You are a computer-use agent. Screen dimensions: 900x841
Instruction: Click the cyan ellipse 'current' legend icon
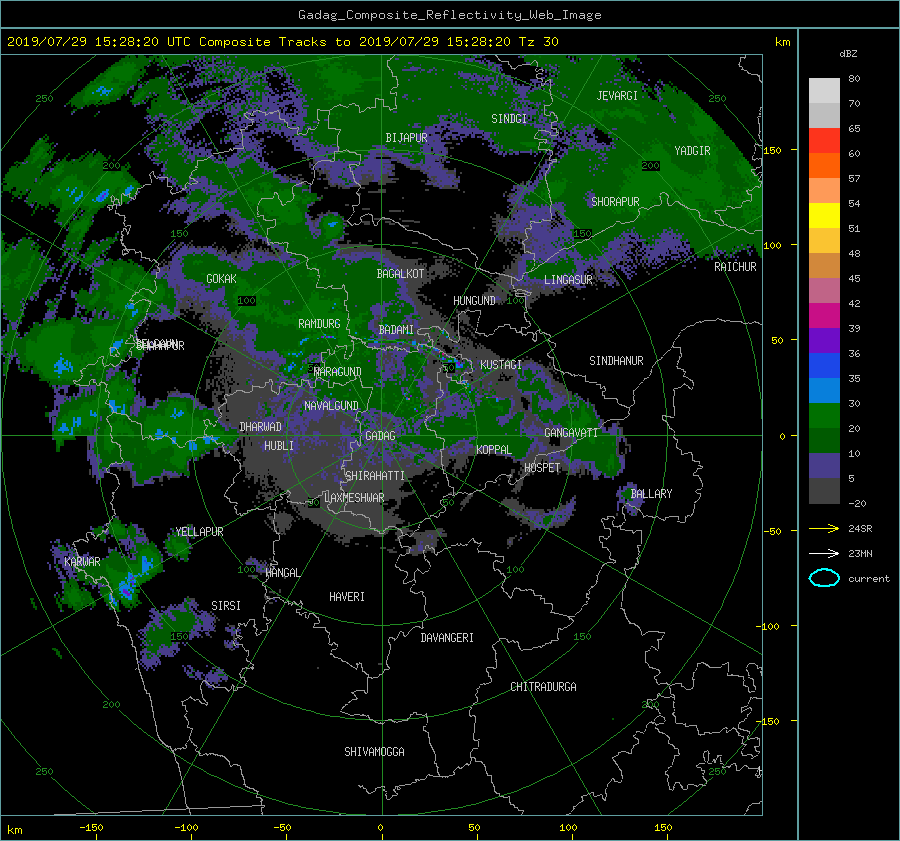tap(824, 578)
